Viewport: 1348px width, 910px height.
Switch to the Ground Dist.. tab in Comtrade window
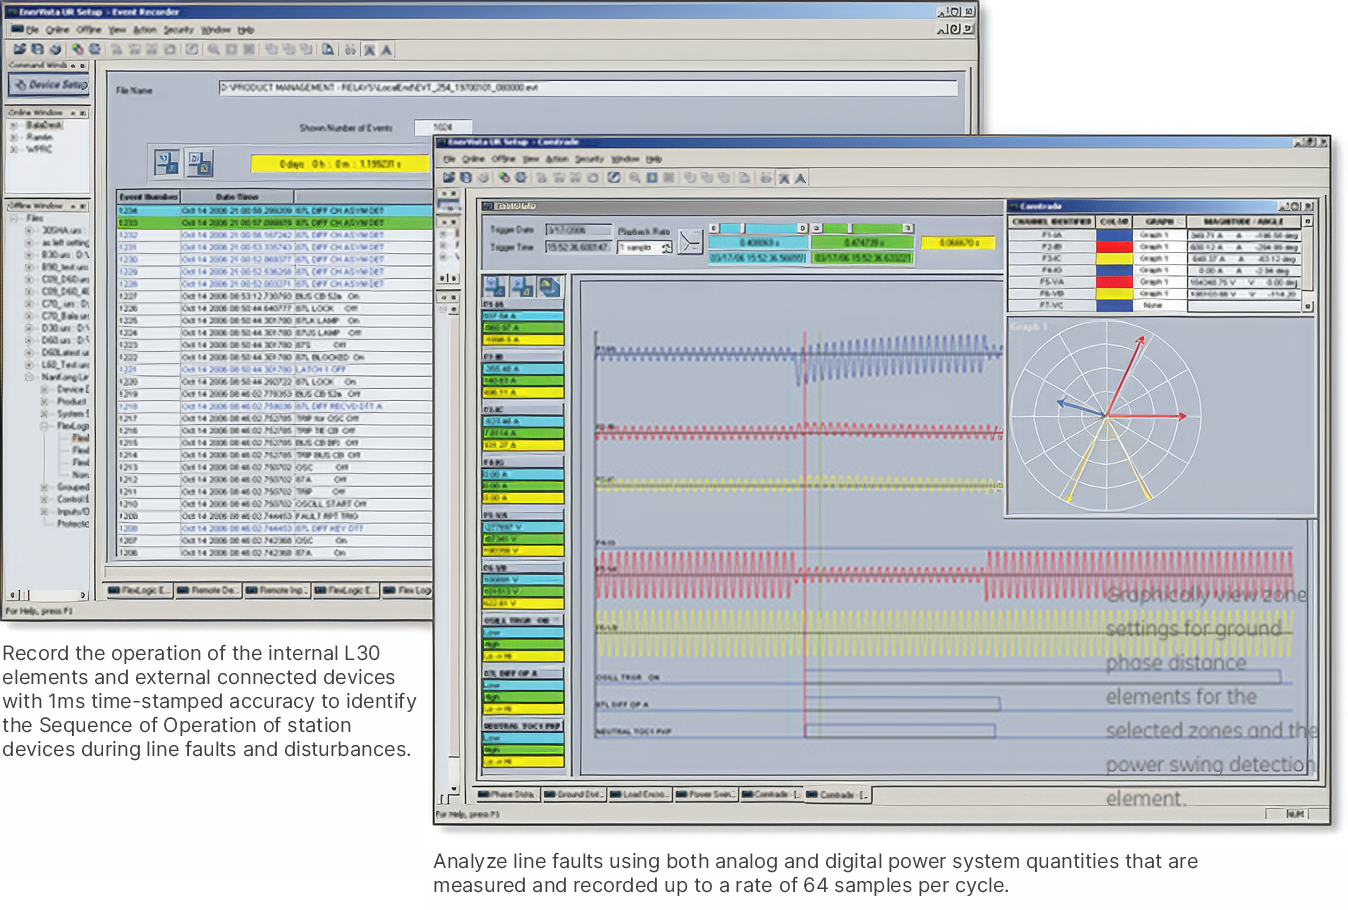coord(573,795)
